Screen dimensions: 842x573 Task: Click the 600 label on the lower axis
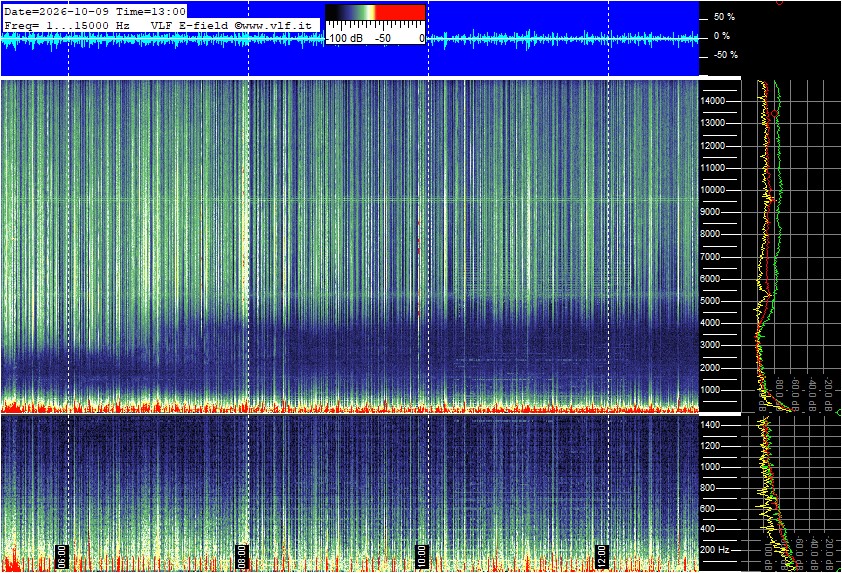coord(708,509)
